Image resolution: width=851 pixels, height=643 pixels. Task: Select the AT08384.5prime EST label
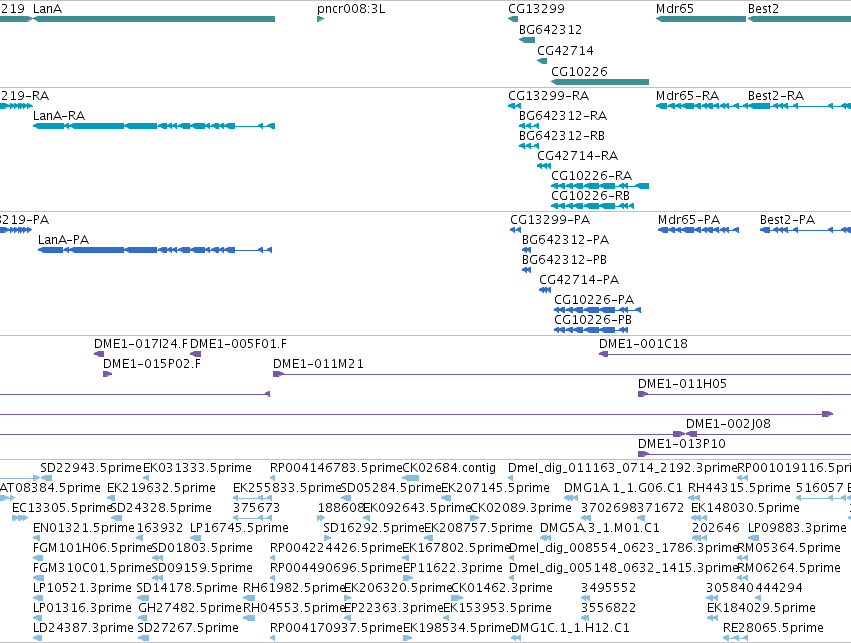[x=50, y=488]
